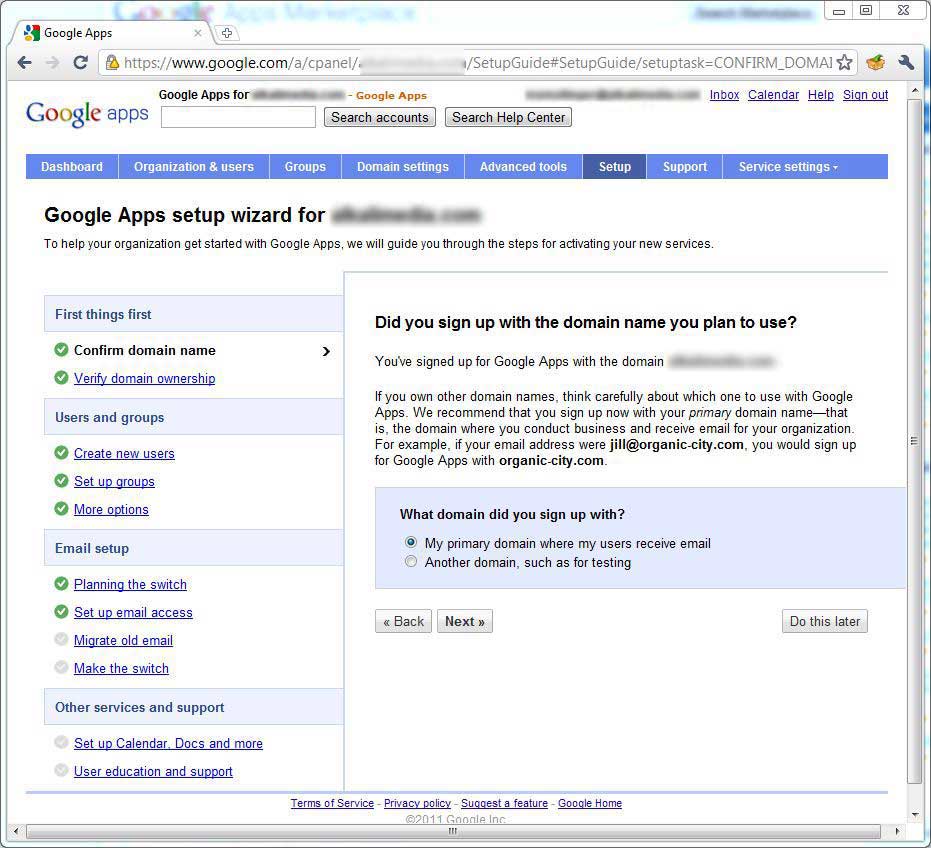The height and width of the screenshot is (848, 931).
Task: Click the gray circle beside Set up Calendar, Docs
Action: [x=61, y=742]
